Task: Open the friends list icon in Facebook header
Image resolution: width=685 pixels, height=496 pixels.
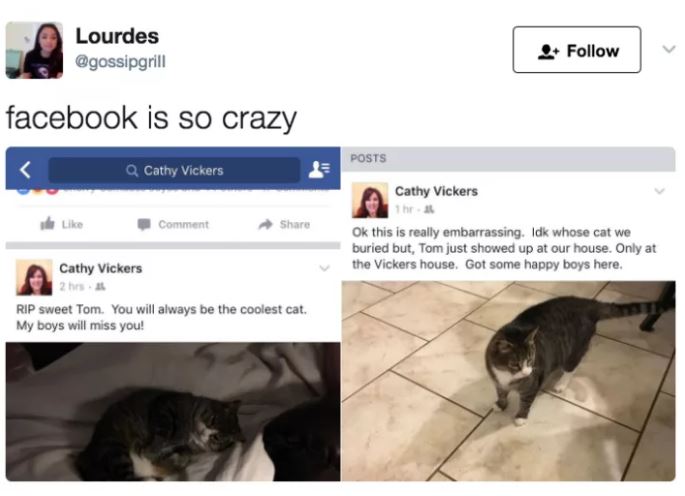Action: click(319, 170)
